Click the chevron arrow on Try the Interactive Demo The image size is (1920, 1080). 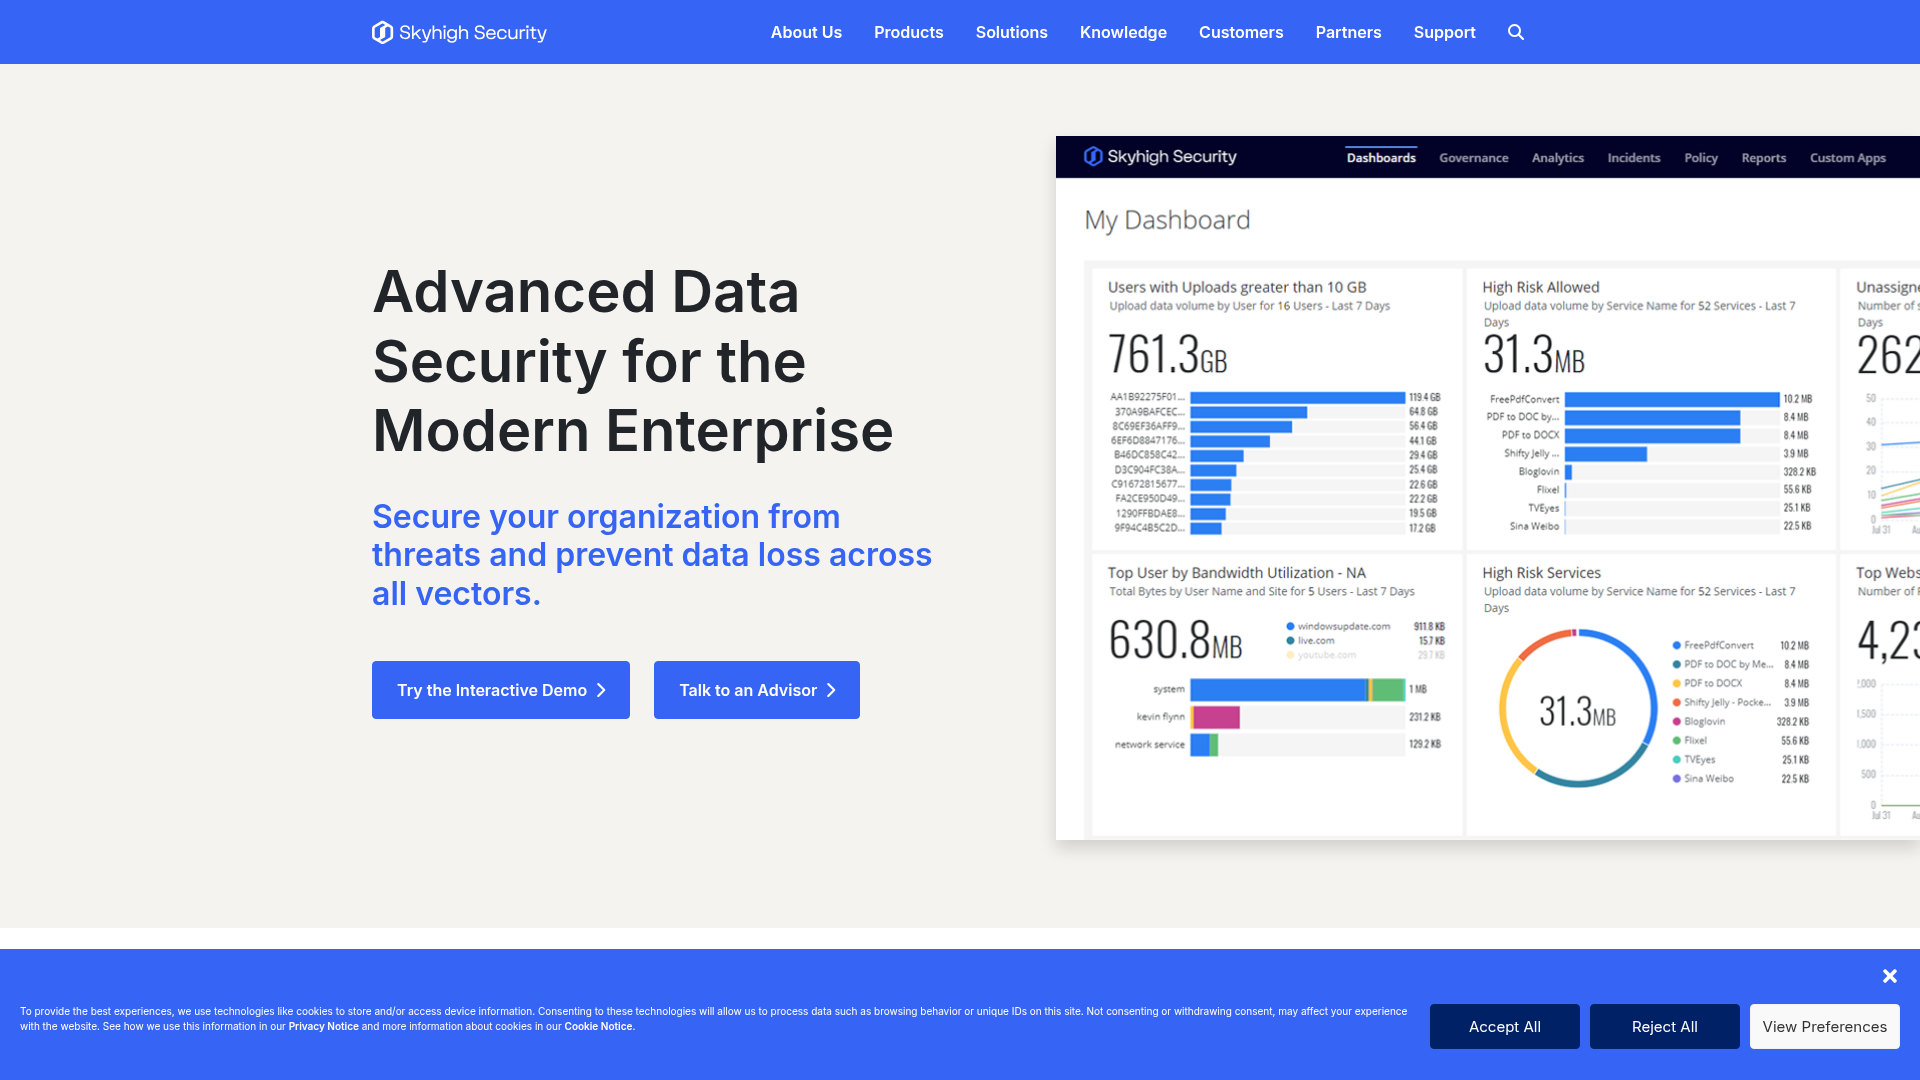point(600,690)
